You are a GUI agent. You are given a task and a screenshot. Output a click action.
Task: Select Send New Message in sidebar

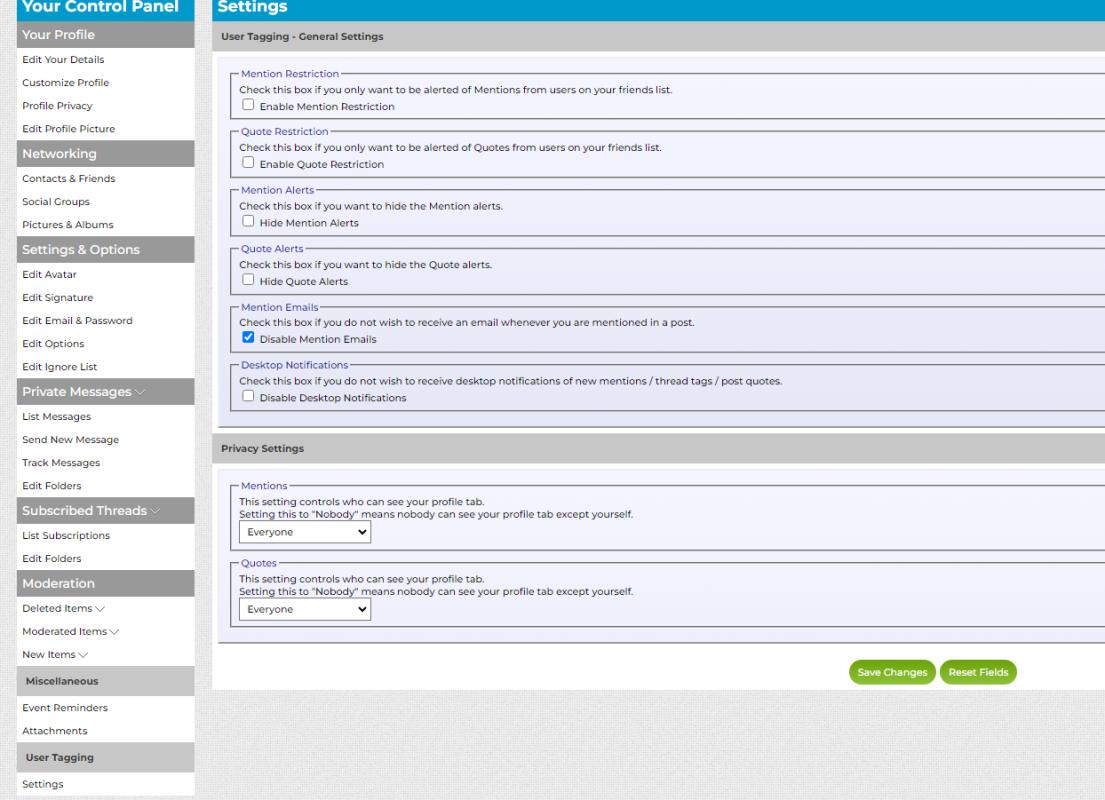pyautogui.click(x=70, y=440)
